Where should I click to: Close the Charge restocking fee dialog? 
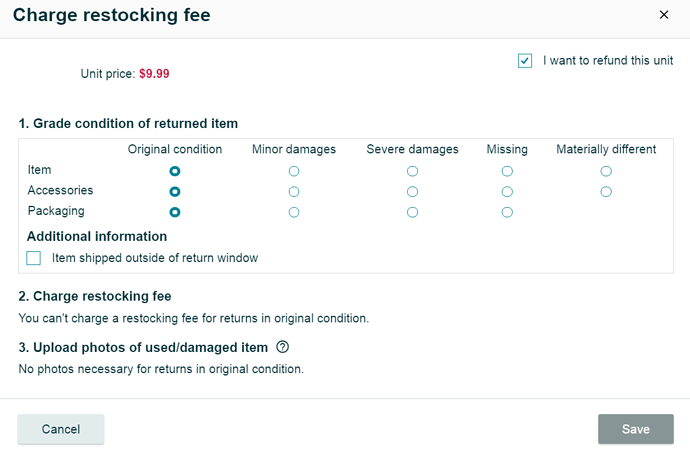tap(664, 15)
